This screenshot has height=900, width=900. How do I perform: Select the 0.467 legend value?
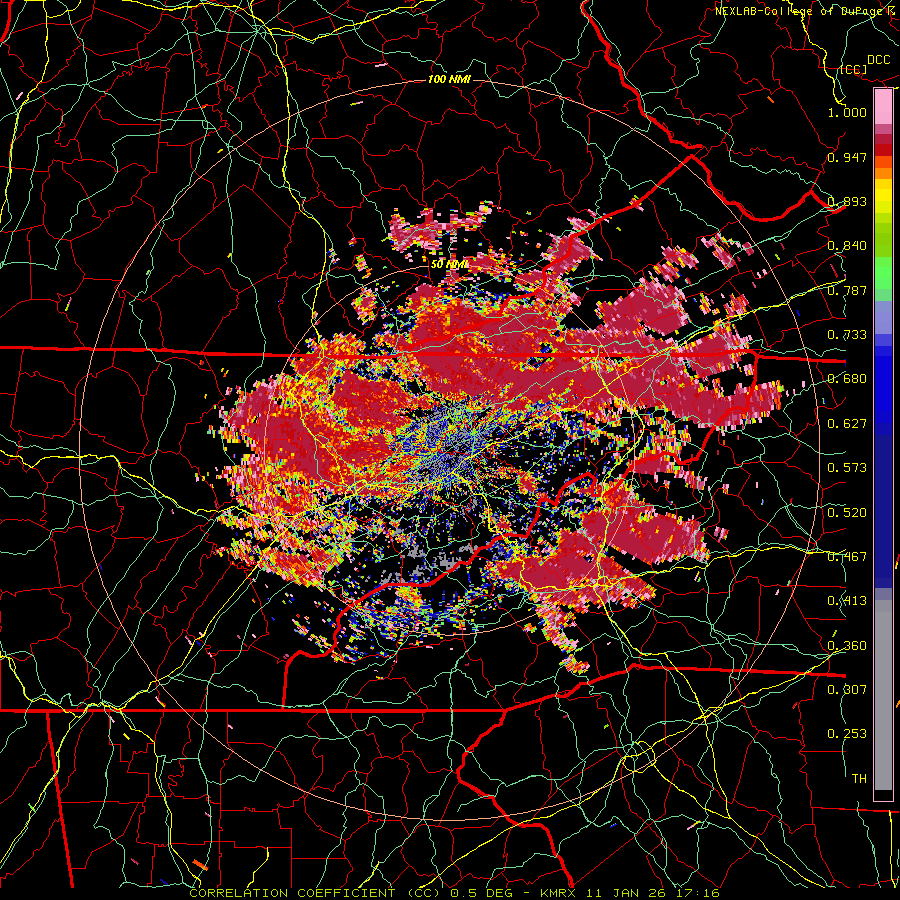[847, 557]
